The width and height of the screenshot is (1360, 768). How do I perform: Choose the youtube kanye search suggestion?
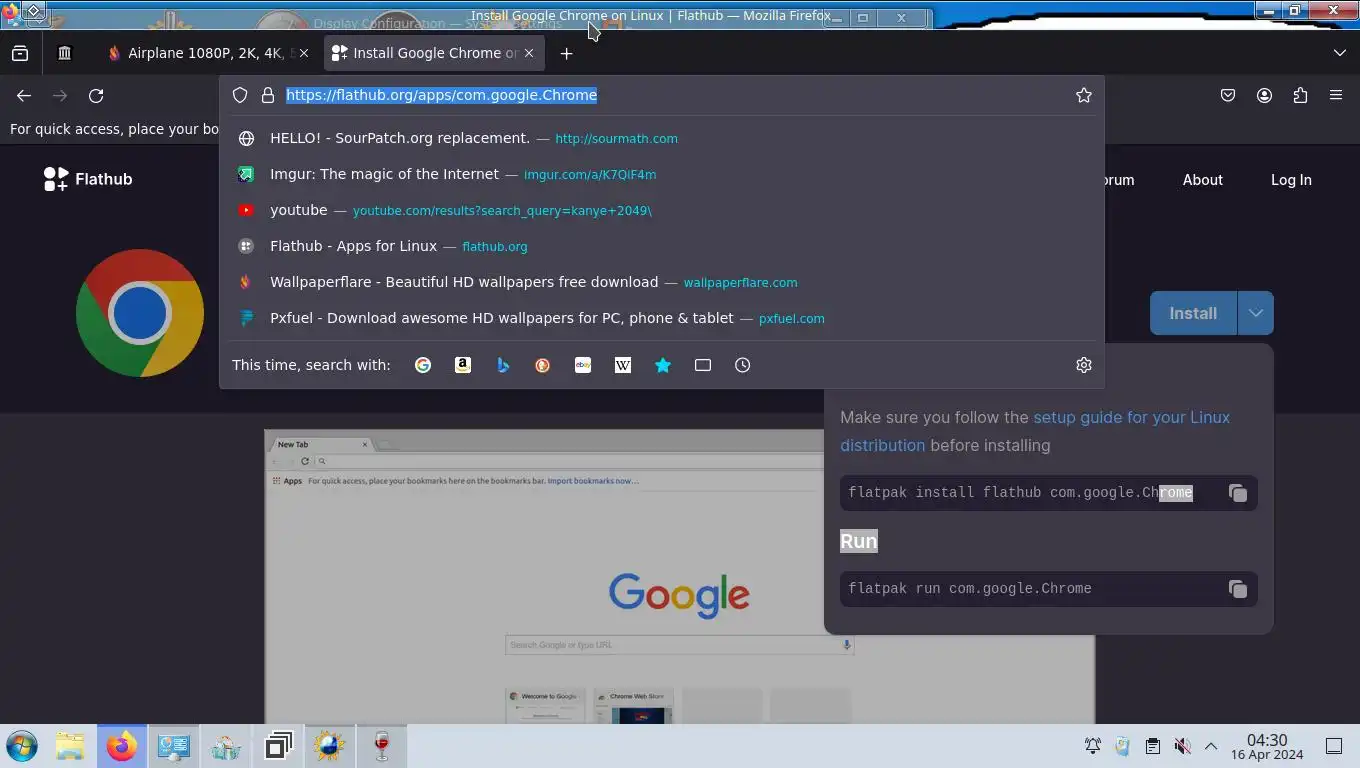pos(662,210)
